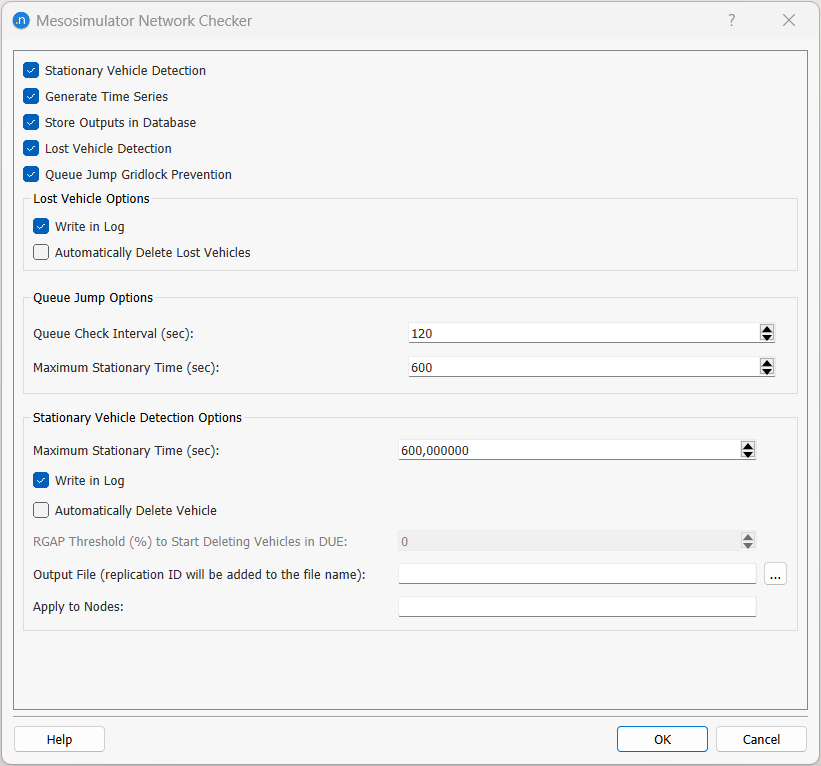Dismiss the dialog with Cancel

coord(761,739)
